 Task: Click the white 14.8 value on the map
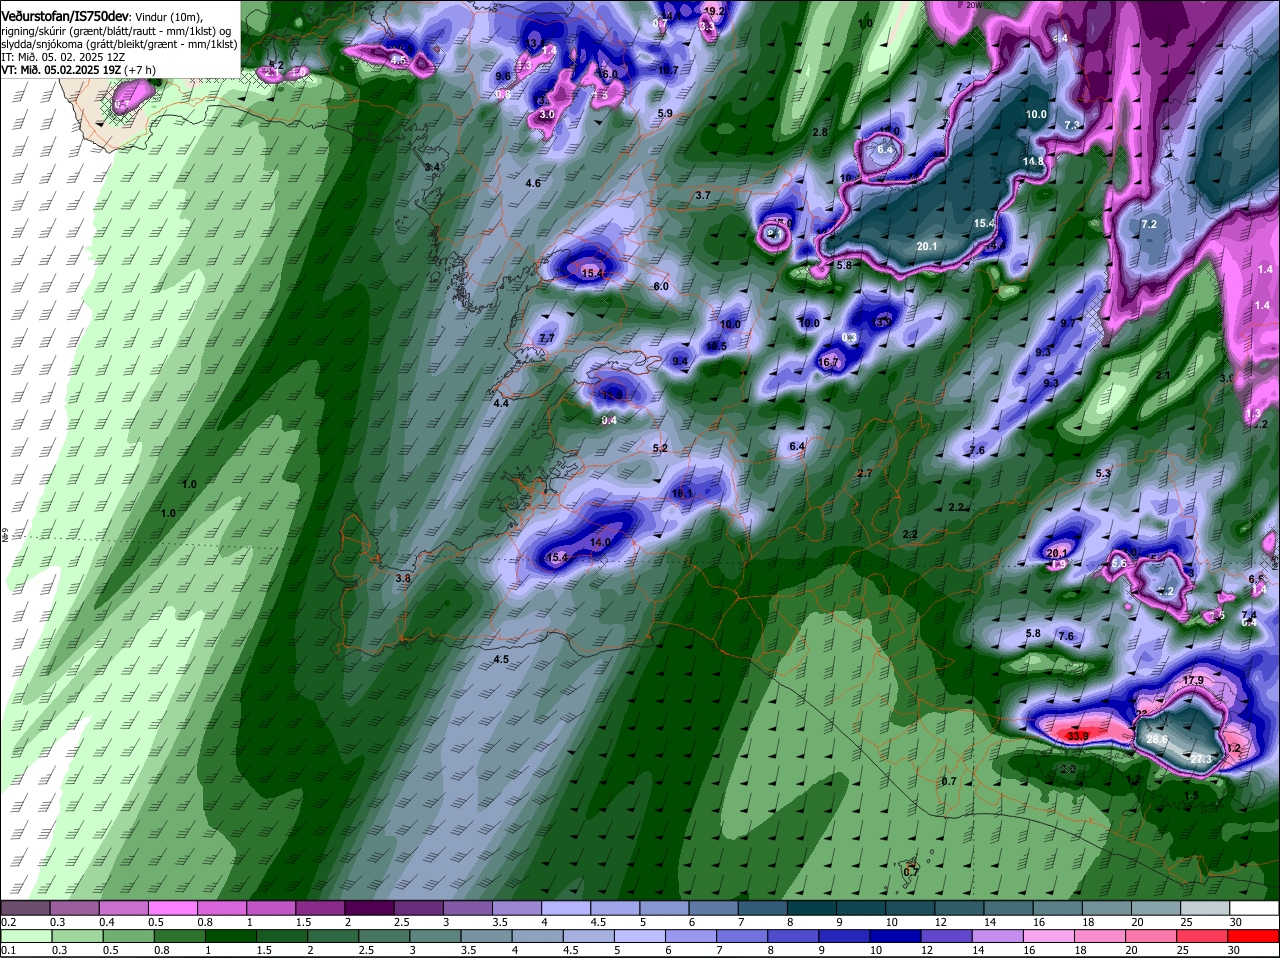pyautogui.click(x=1033, y=161)
